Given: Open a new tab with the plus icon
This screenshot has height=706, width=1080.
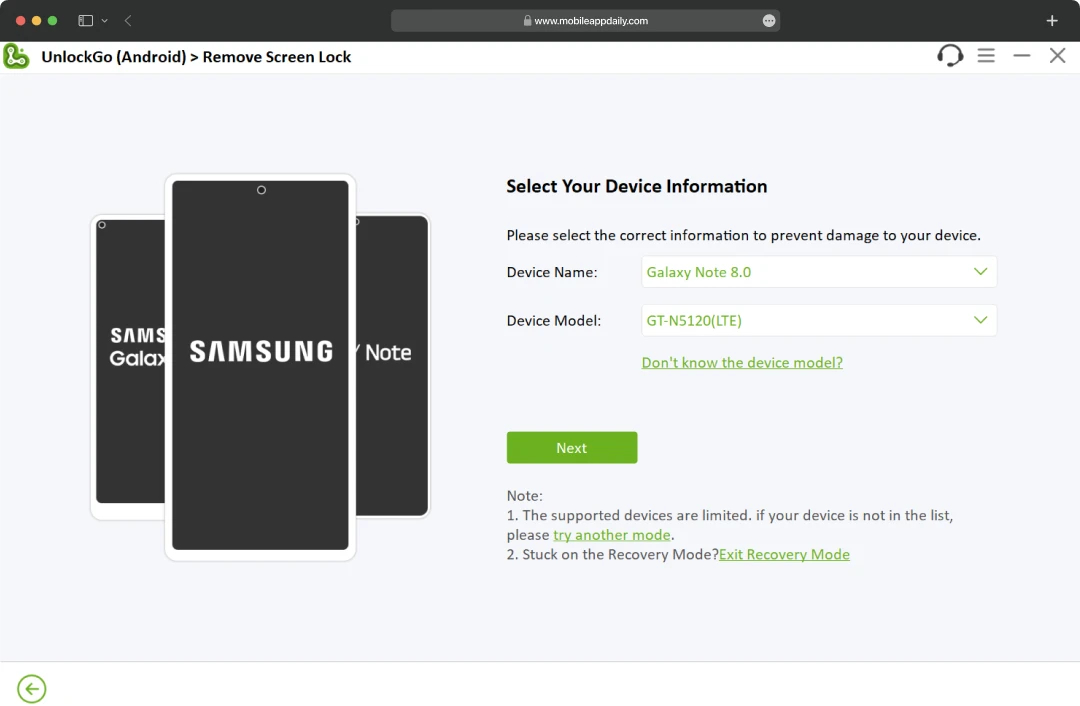Looking at the screenshot, I should (x=1051, y=20).
